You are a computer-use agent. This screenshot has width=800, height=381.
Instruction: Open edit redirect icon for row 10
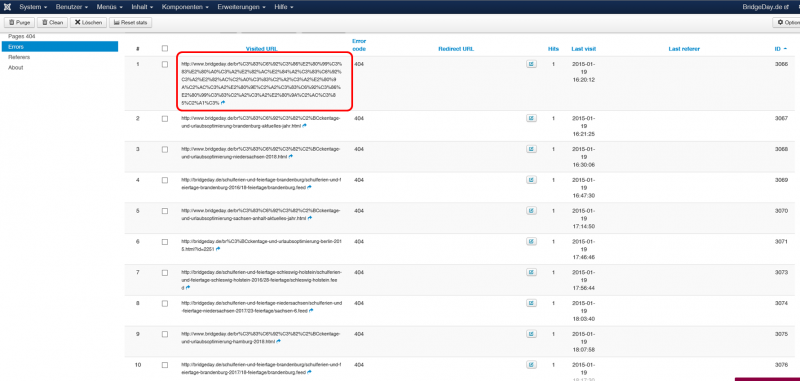tap(531, 365)
